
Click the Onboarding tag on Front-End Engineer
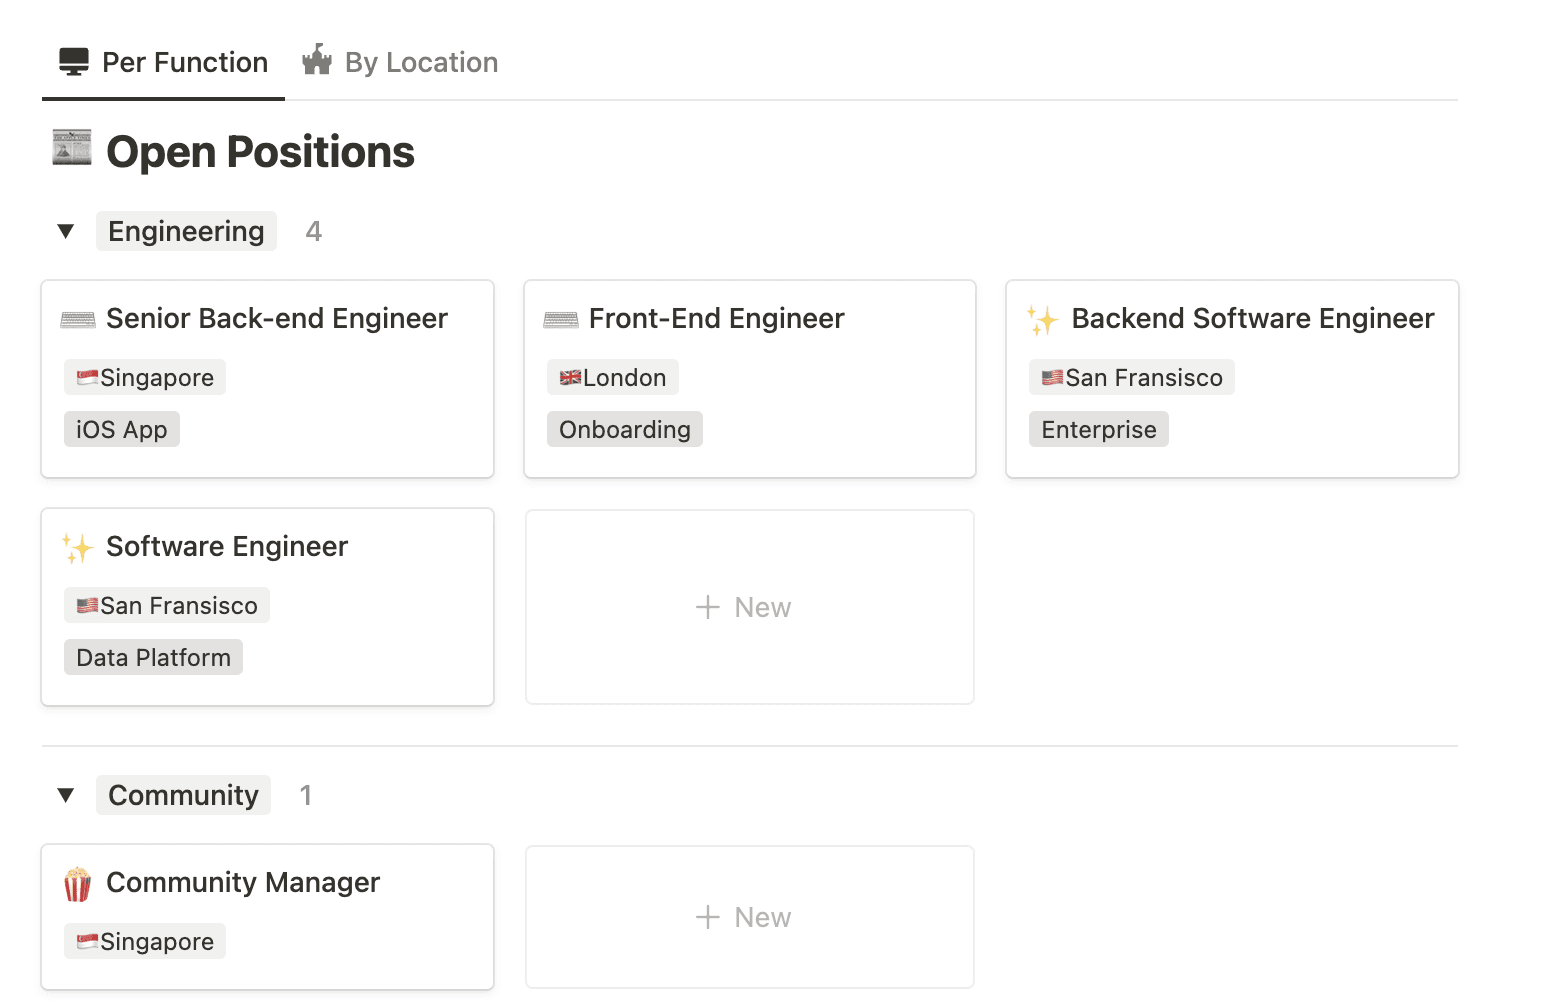coord(624,430)
